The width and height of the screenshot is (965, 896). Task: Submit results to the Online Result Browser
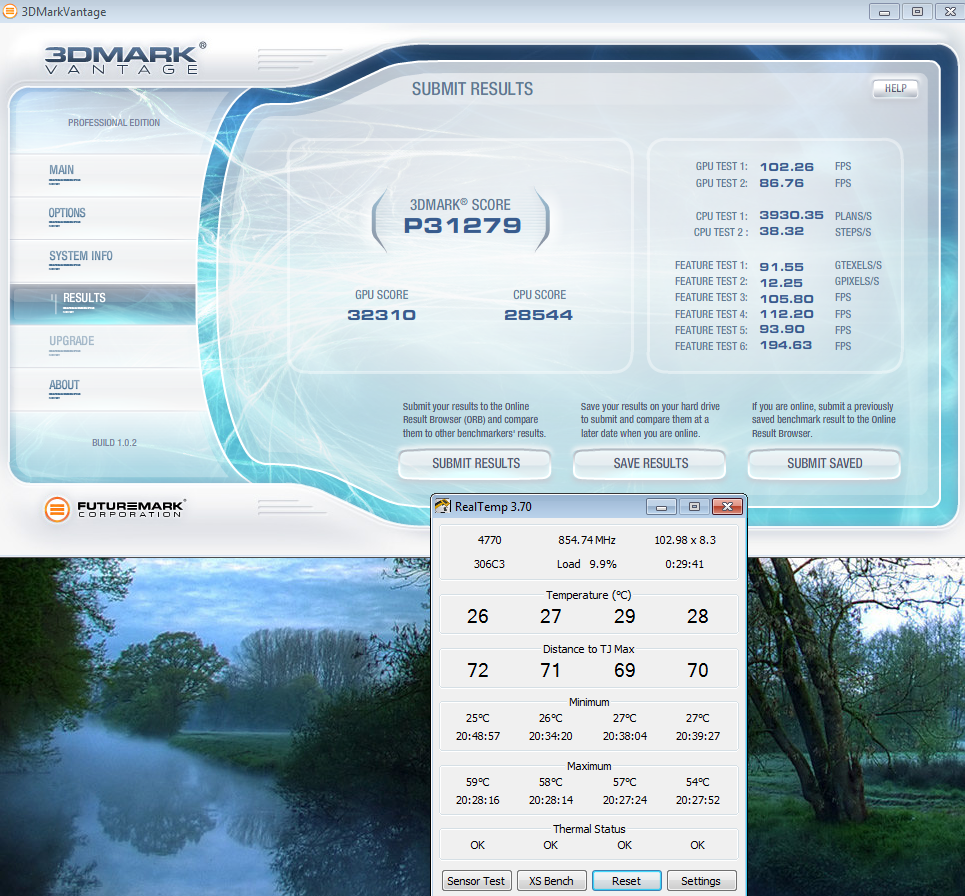[475, 463]
